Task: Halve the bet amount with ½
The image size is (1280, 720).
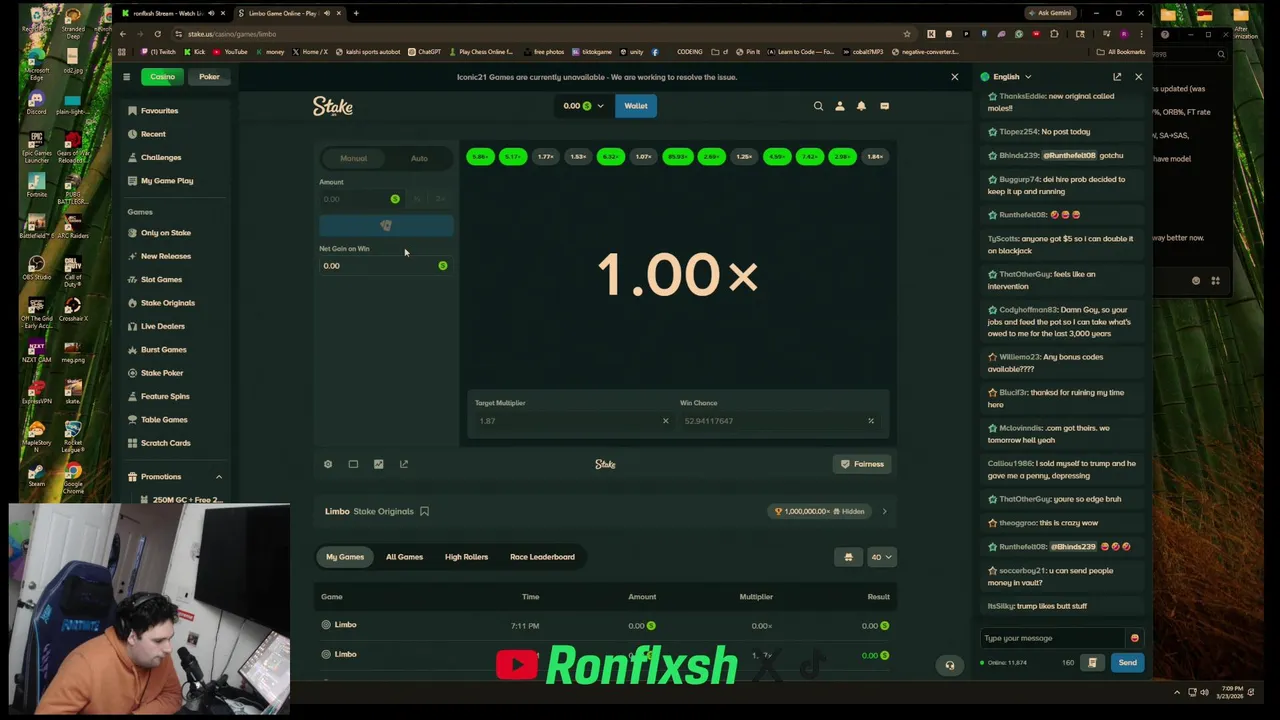Action: (417, 199)
